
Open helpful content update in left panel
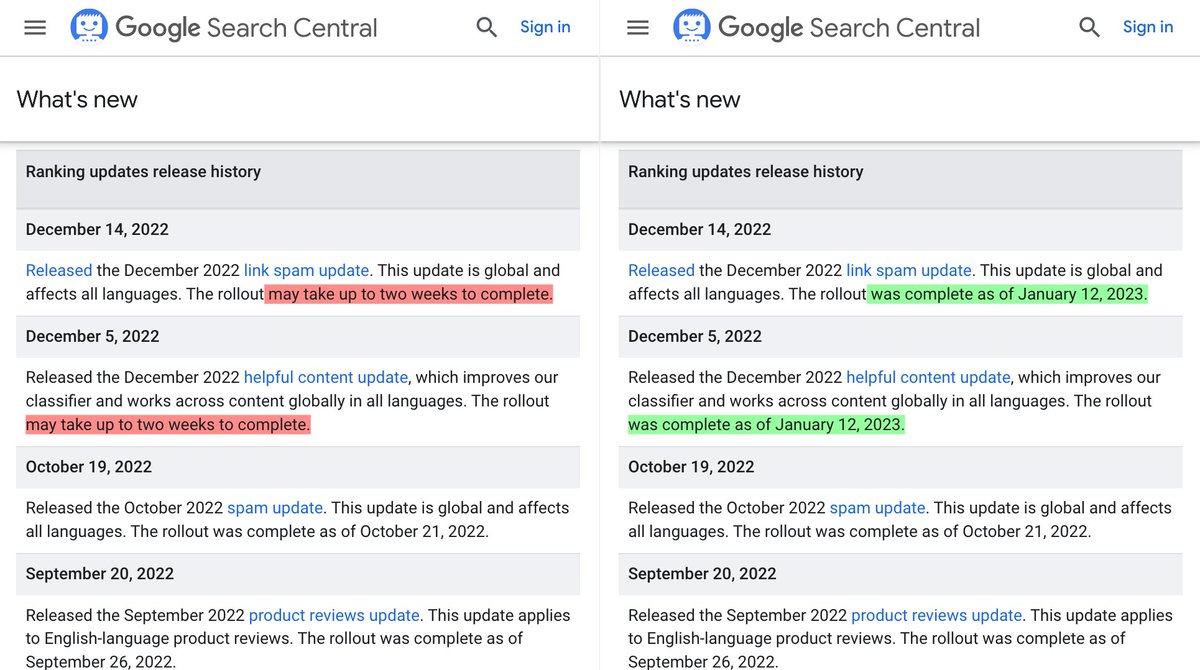click(x=326, y=377)
